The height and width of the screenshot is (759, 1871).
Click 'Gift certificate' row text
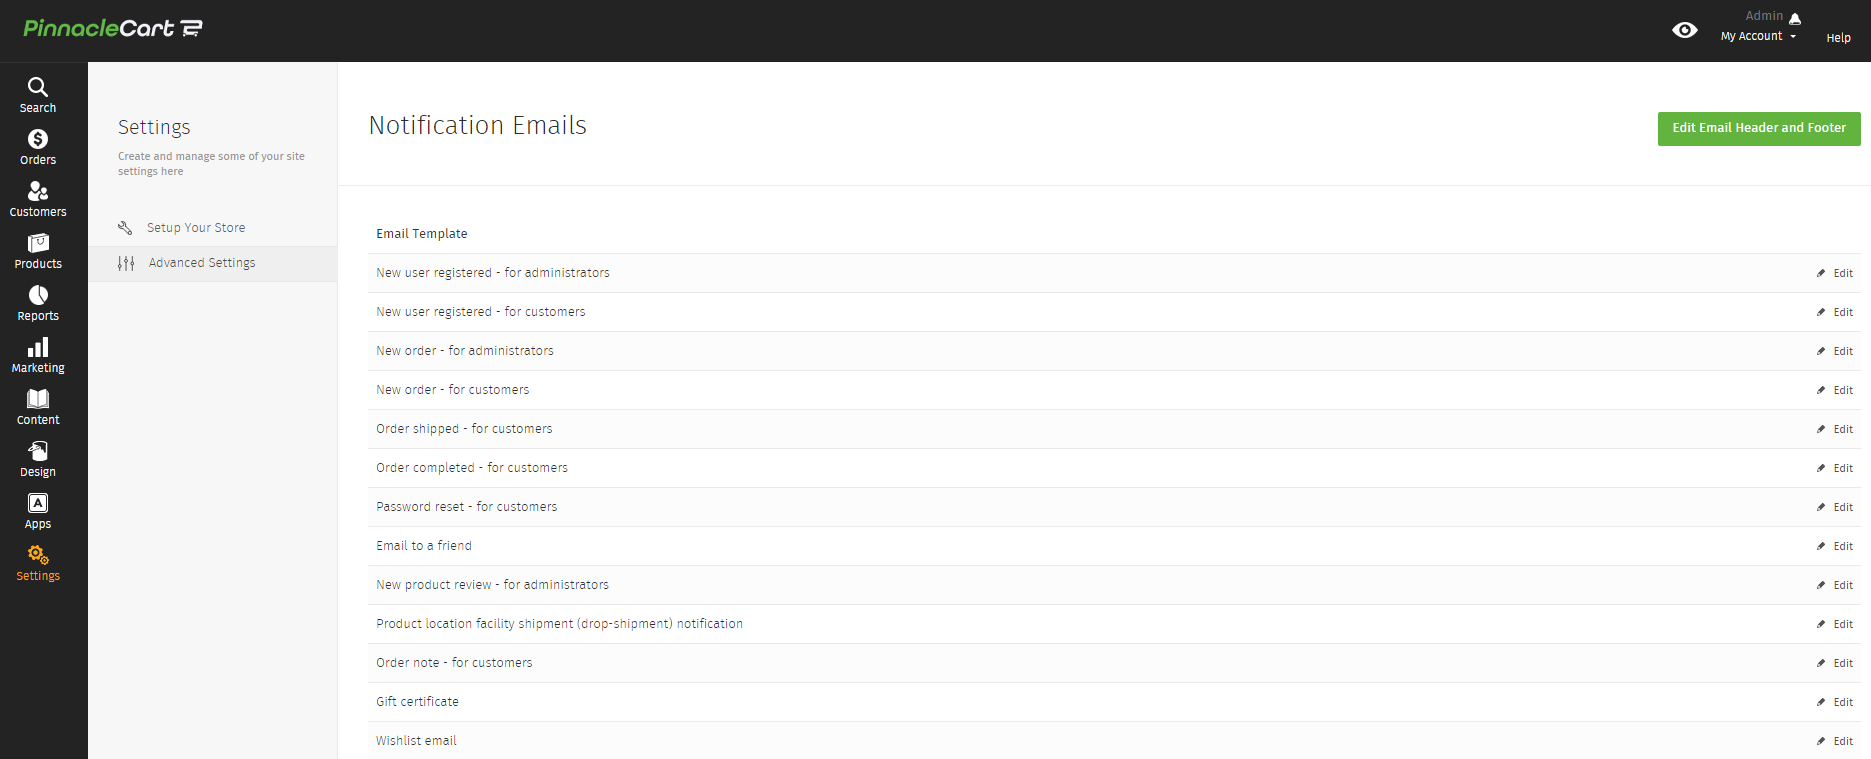pos(418,702)
